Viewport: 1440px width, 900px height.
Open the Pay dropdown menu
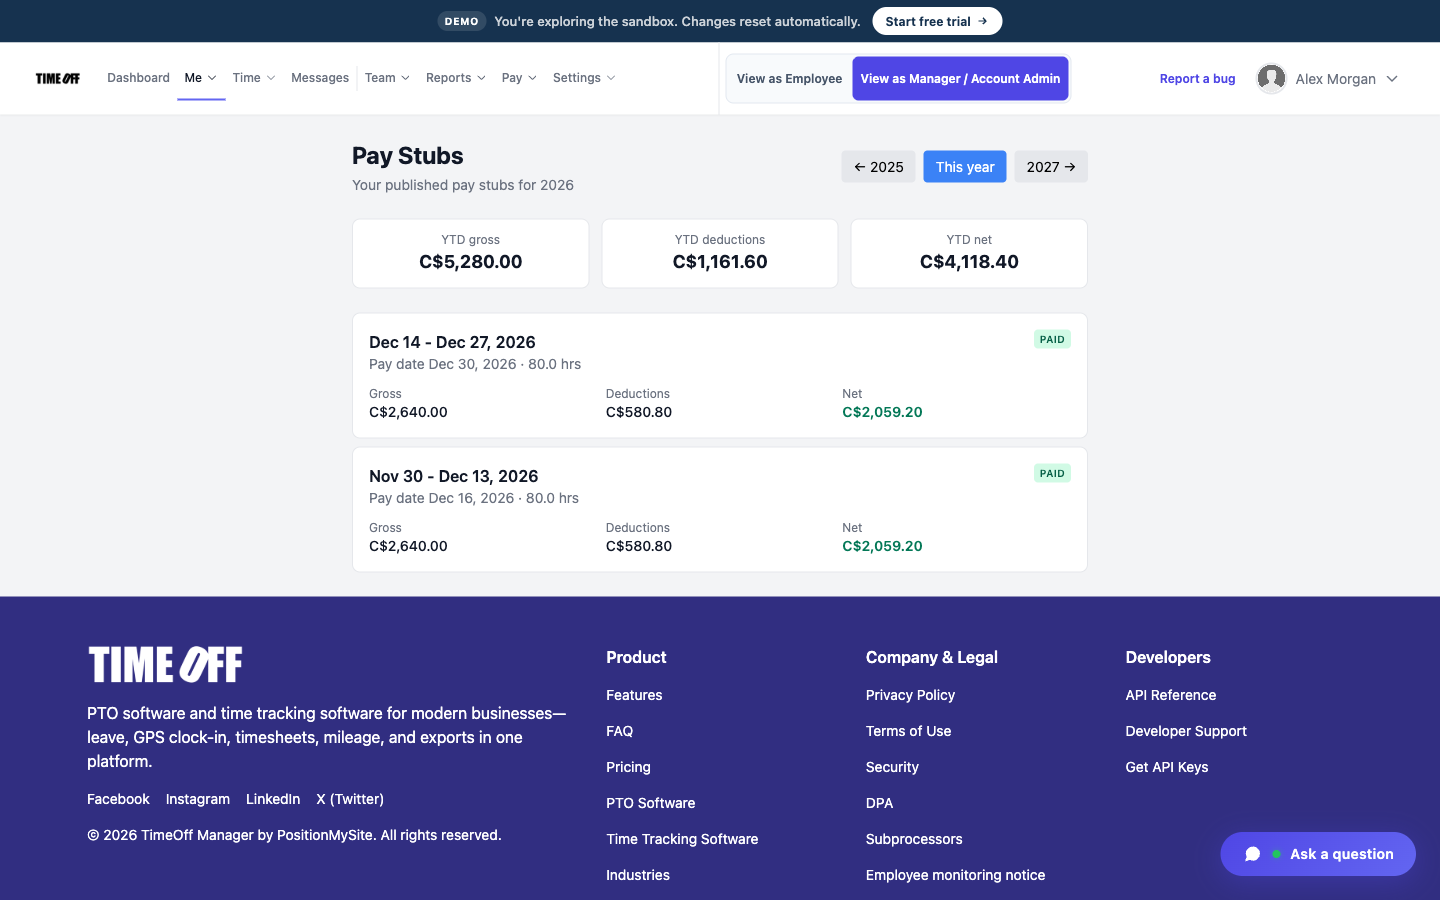click(x=519, y=78)
